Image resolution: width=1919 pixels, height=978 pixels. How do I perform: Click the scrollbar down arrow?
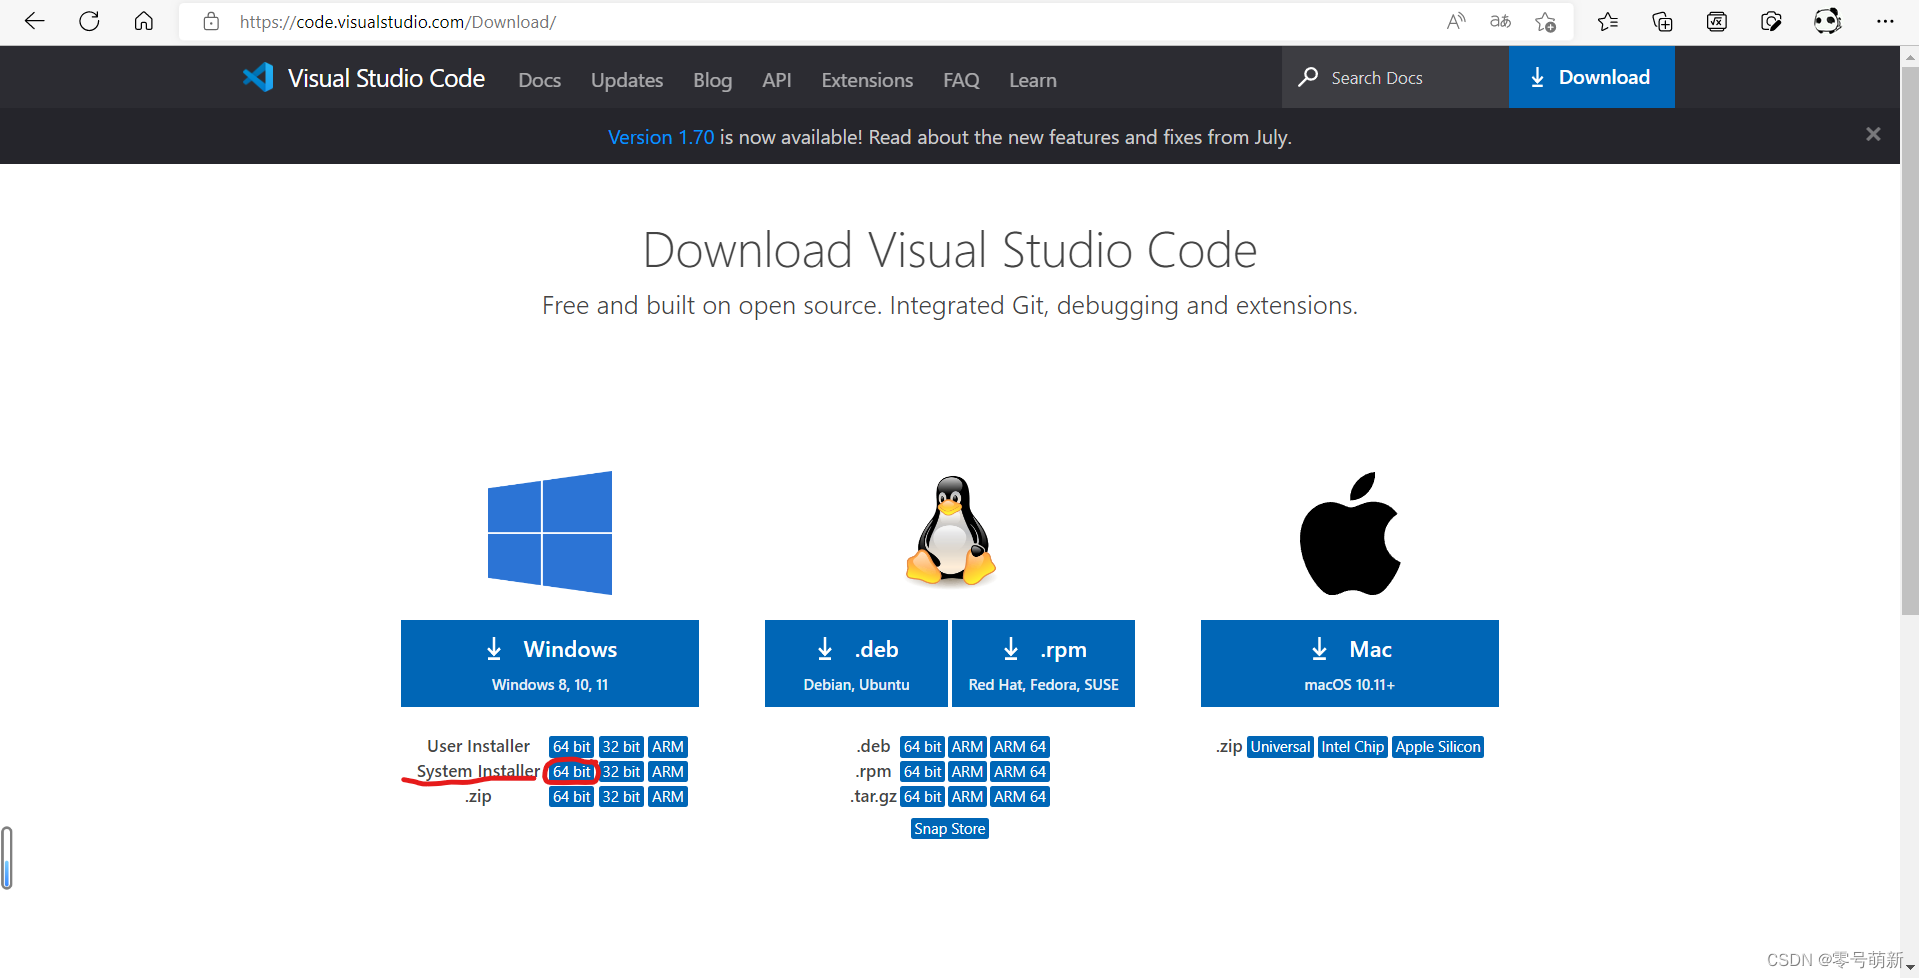click(x=1909, y=968)
